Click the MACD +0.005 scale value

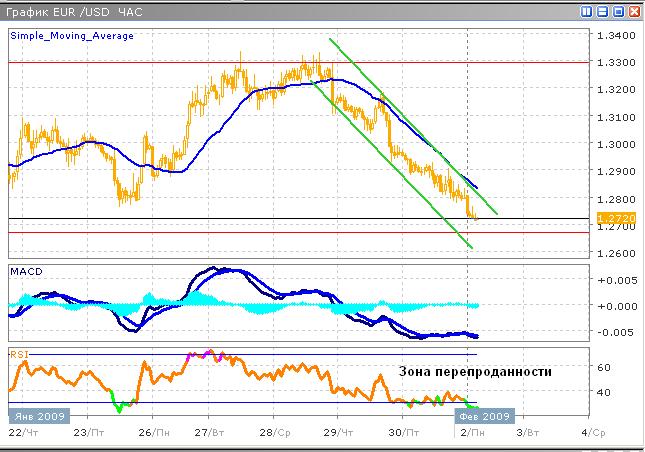click(617, 280)
